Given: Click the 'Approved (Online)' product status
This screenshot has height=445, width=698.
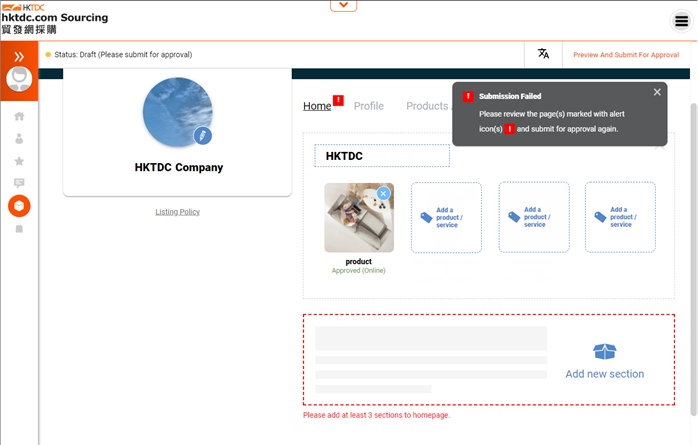Looking at the screenshot, I should click(x=358, y=271).
